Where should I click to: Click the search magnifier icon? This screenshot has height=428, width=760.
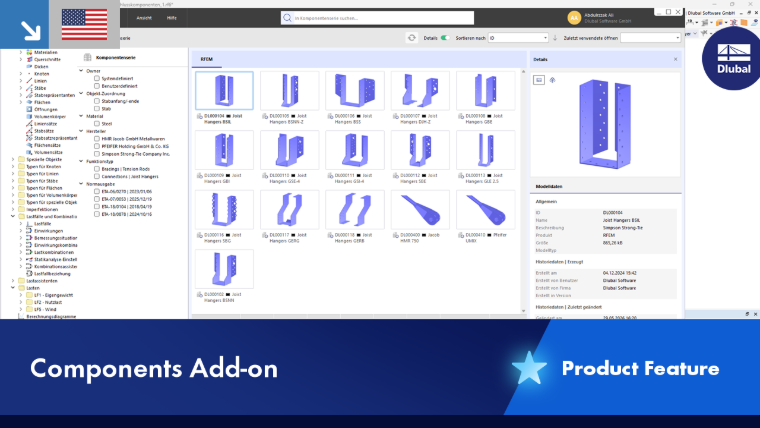pyautogui.click(x=287, y=18)
